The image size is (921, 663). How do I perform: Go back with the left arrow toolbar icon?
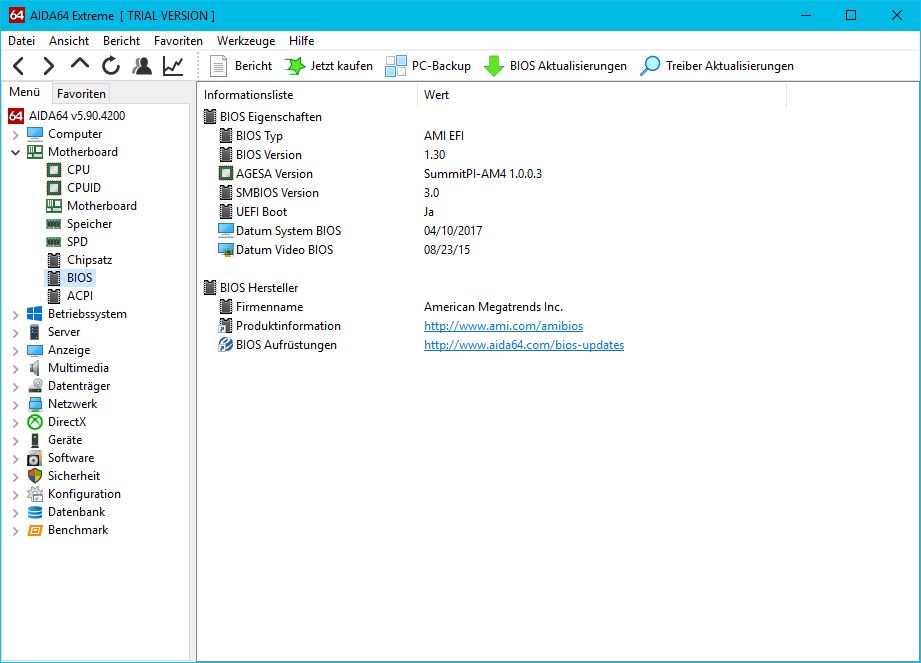pos(19,66)
